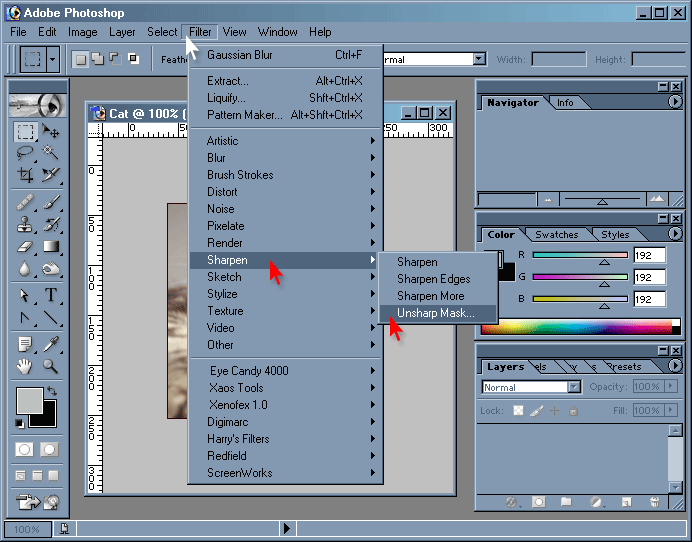692x542 pixels.
Task: Select the Notes tool
Action: tap(25, 344)
